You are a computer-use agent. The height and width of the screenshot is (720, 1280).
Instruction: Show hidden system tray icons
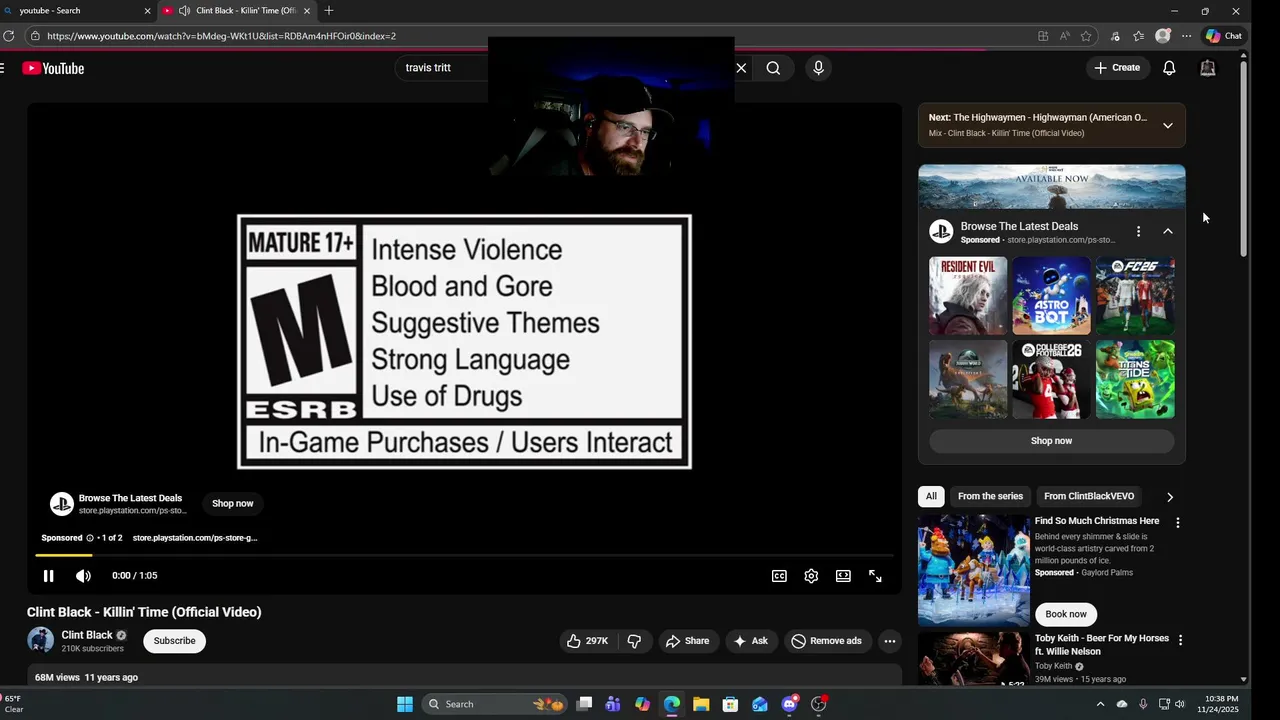pos(1100,704)
